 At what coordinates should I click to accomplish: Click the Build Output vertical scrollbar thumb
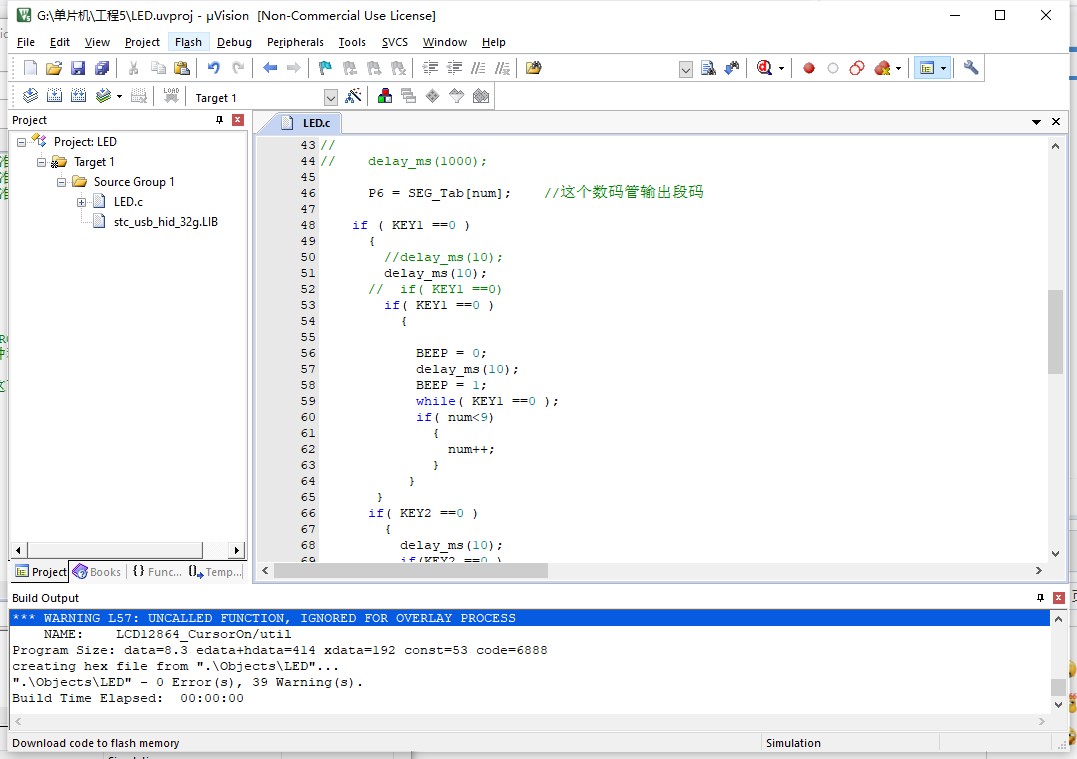1058,687
